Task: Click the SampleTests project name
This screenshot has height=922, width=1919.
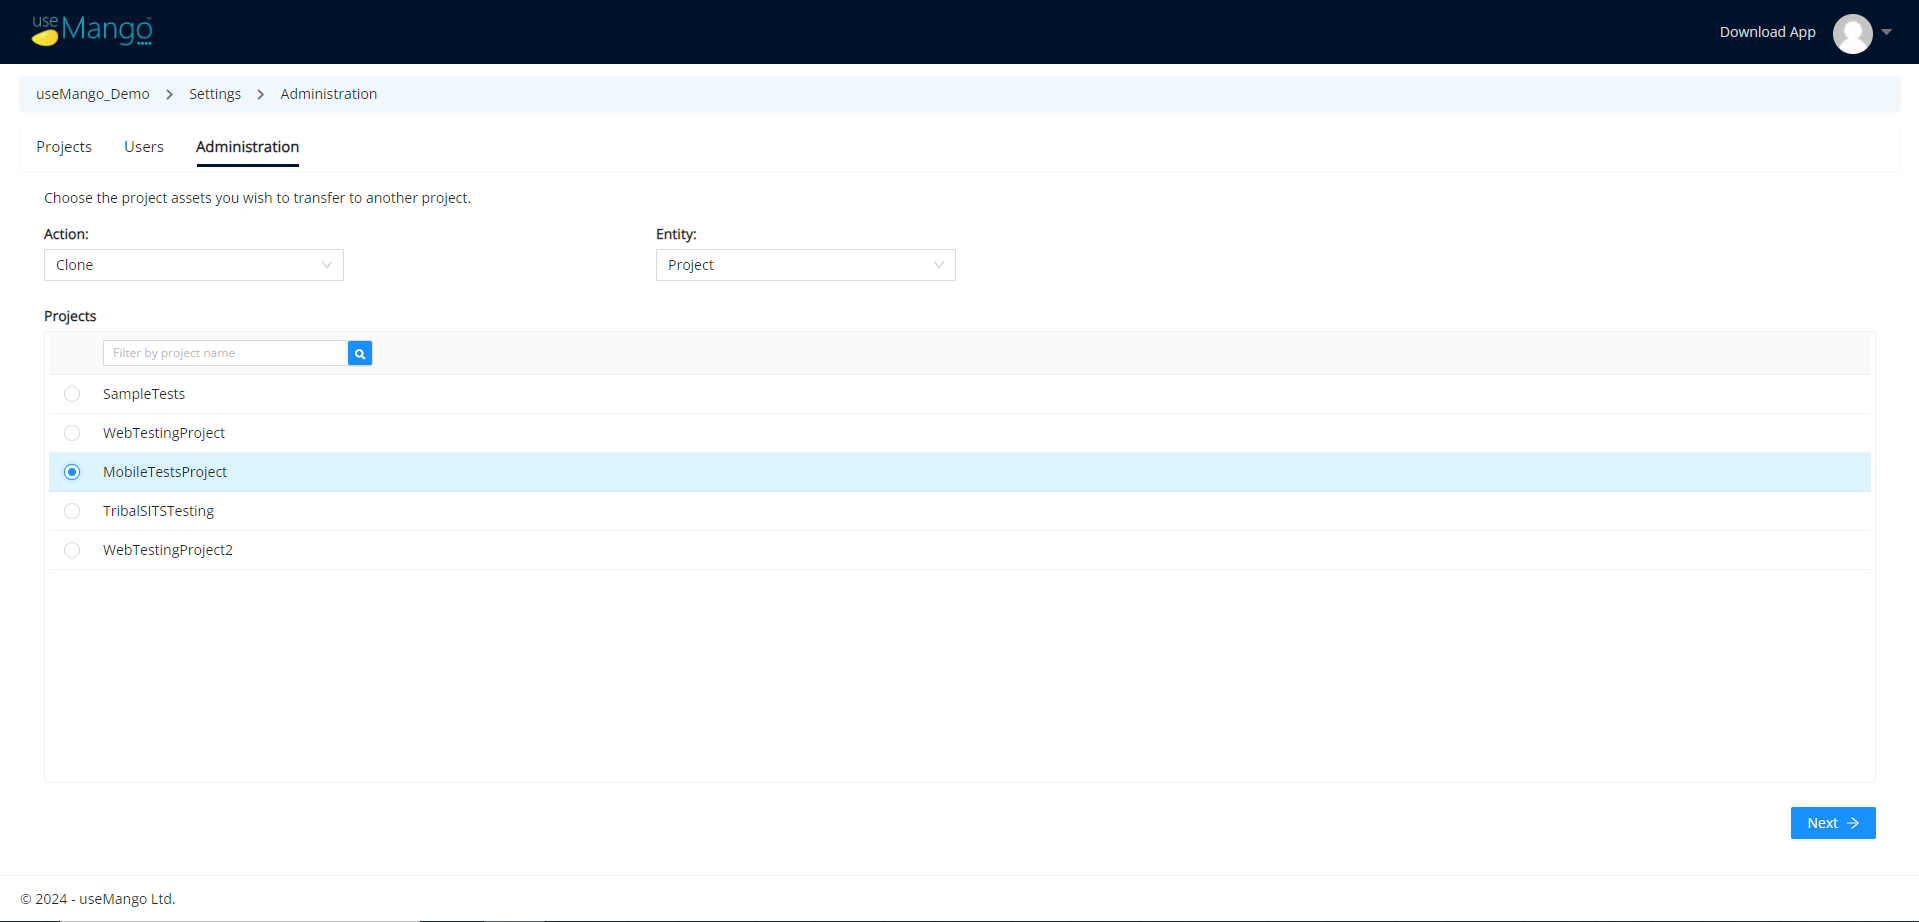Action: (144, 394)
